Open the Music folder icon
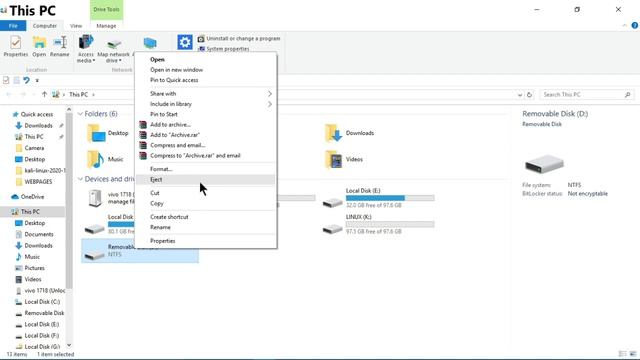Screen dimensions: 640x360 pyautogui.click(x=96, y=159)
